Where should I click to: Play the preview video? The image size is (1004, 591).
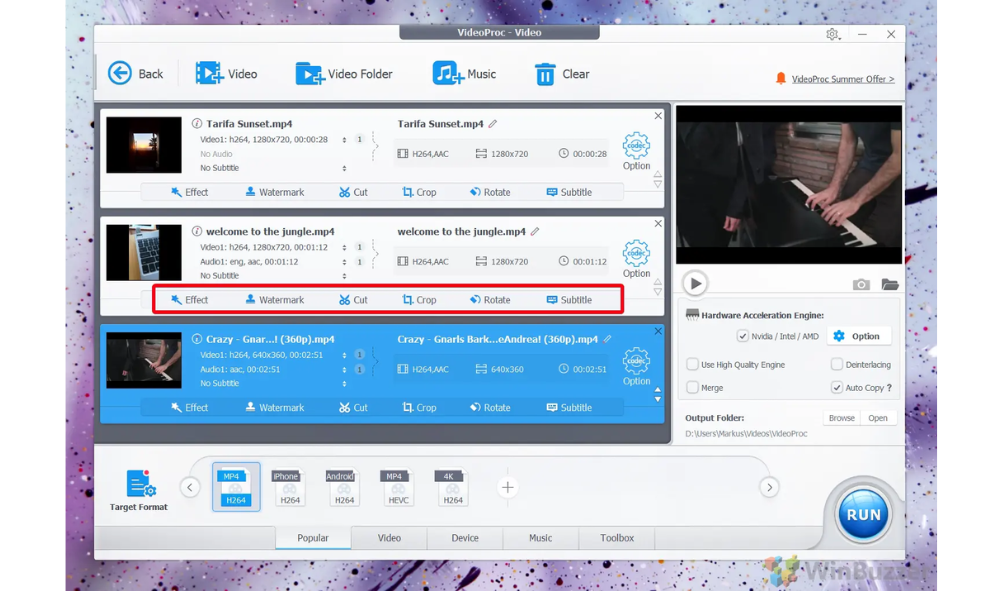[x=695, y=284]
